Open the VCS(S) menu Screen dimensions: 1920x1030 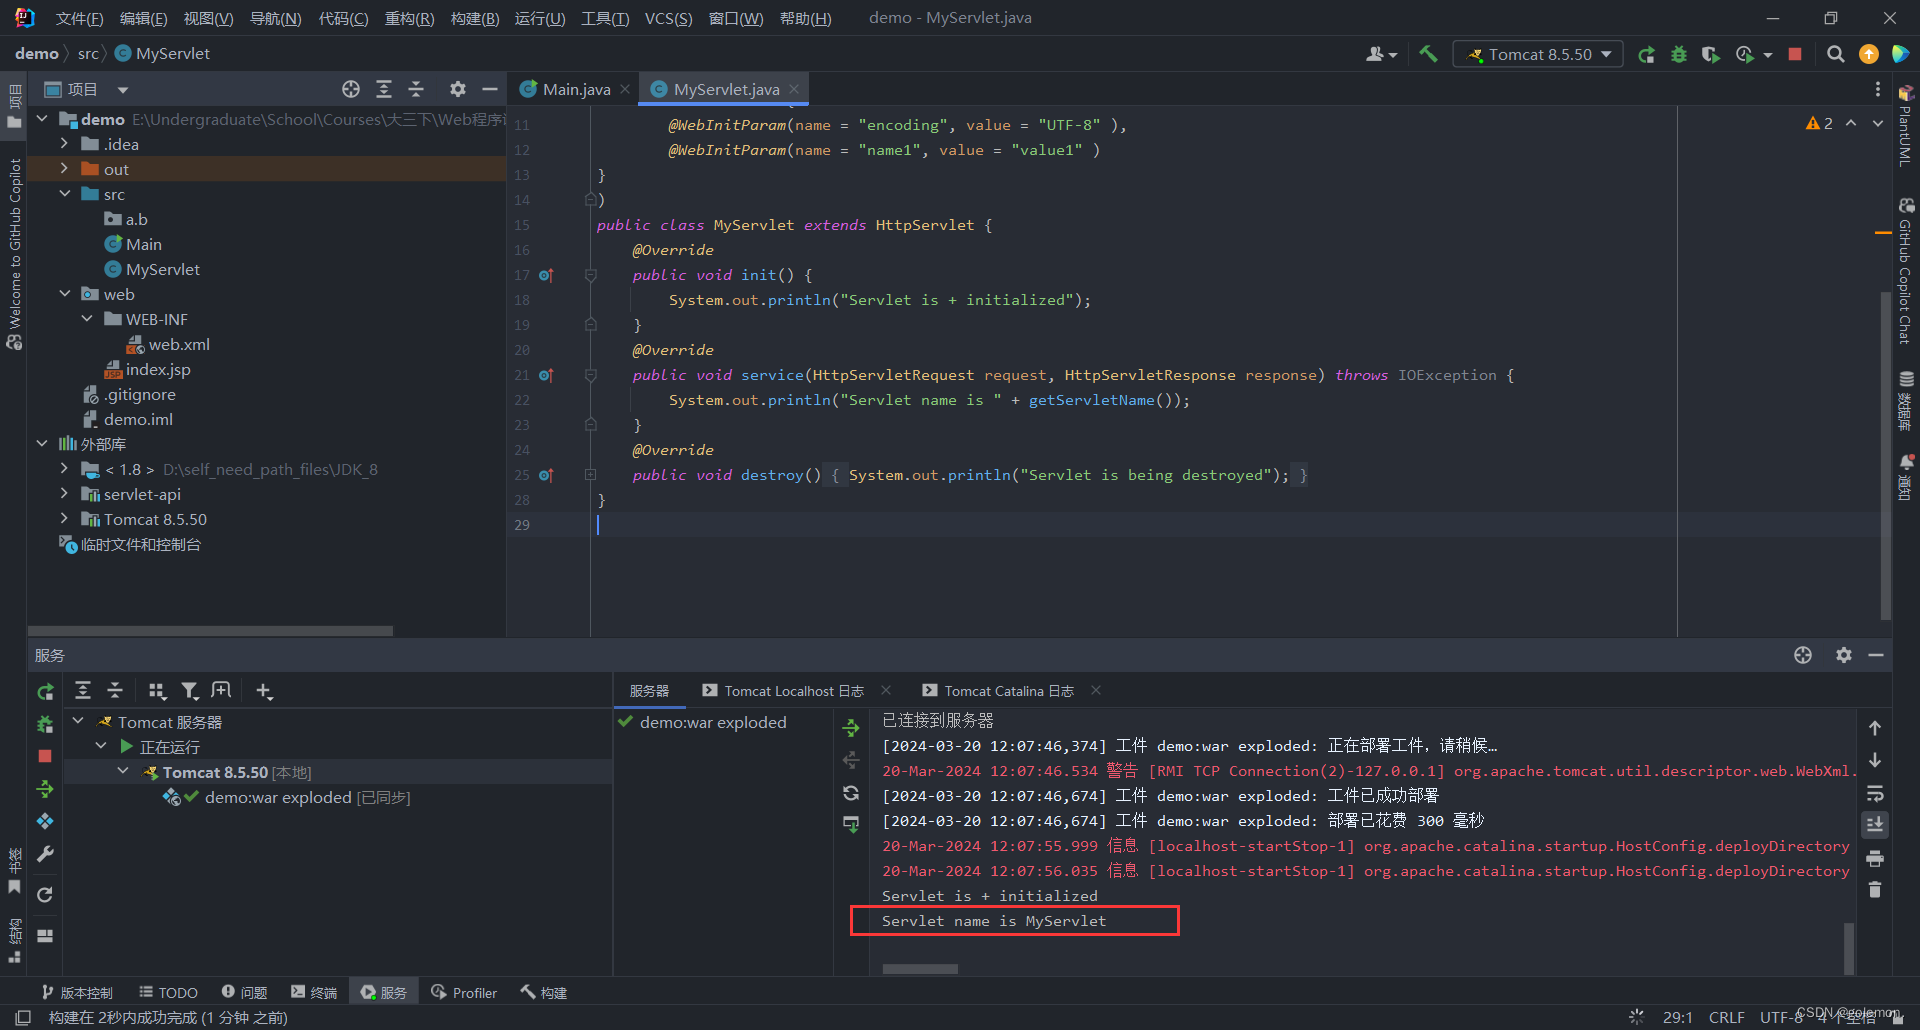point(668,18)
